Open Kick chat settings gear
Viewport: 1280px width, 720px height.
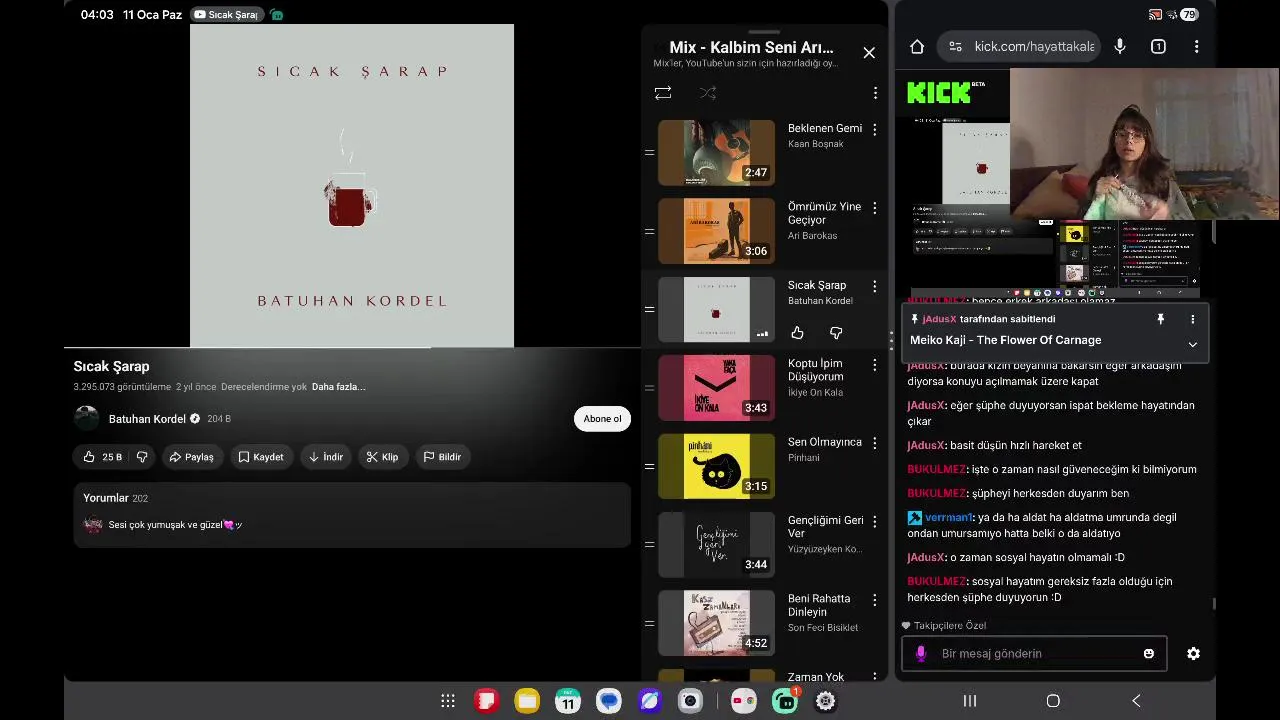coord(1193,653)
